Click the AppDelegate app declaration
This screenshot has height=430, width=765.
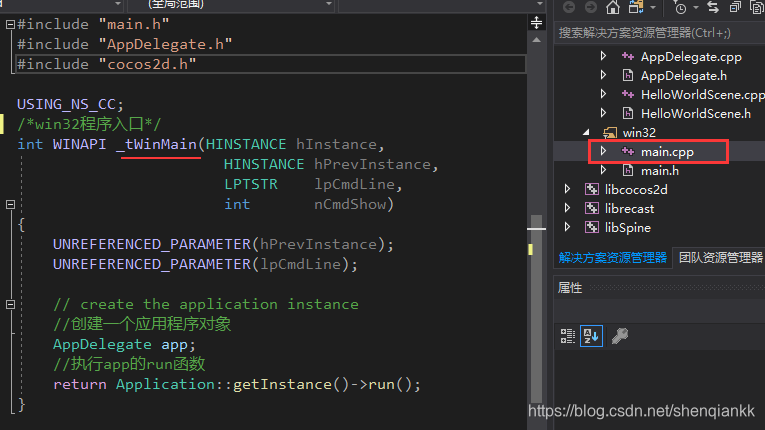[x=124, y=345]
